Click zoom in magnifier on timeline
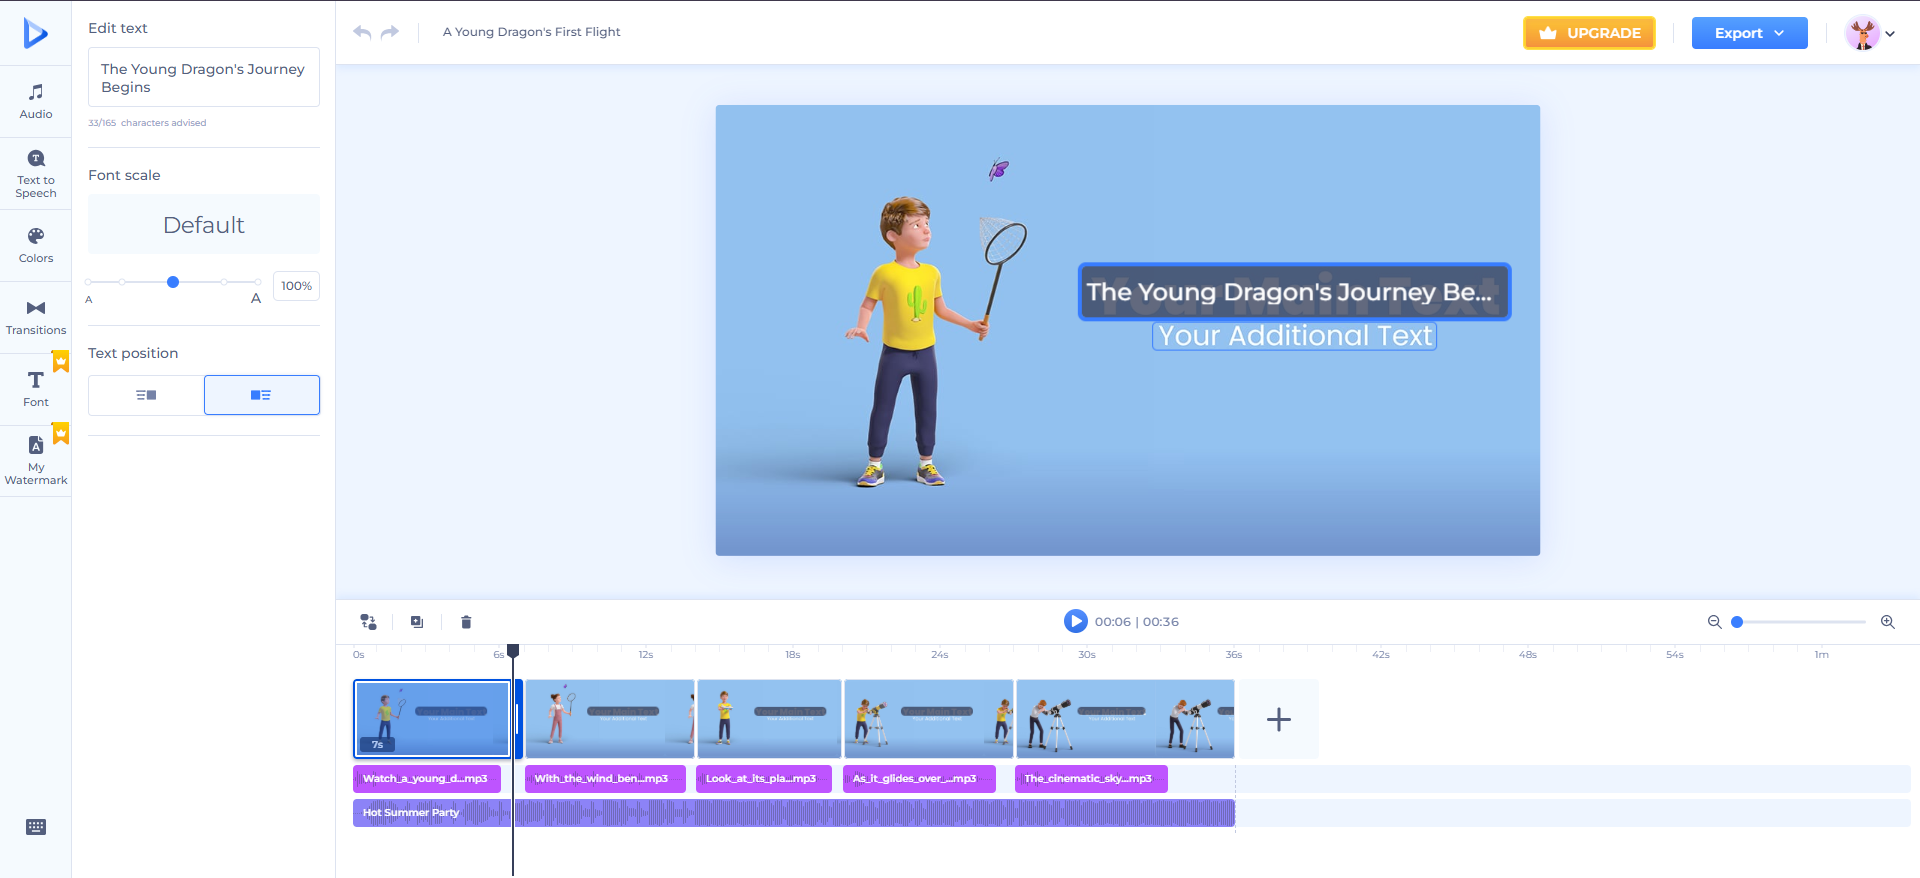Screen dimensions: 1920x878 pos(1887,622)
